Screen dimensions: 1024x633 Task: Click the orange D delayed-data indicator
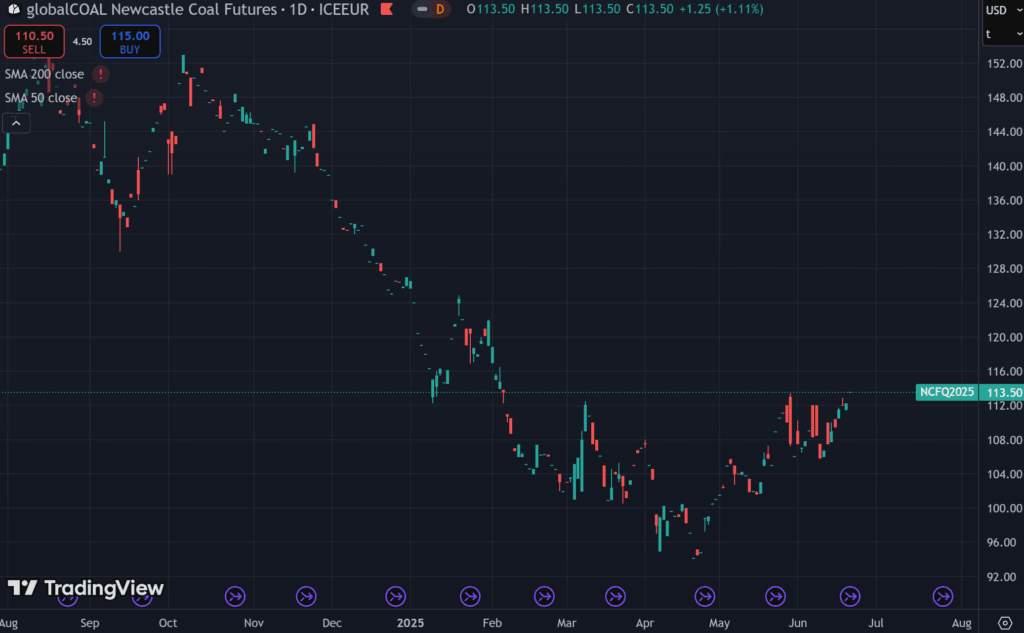coord(440,10)
